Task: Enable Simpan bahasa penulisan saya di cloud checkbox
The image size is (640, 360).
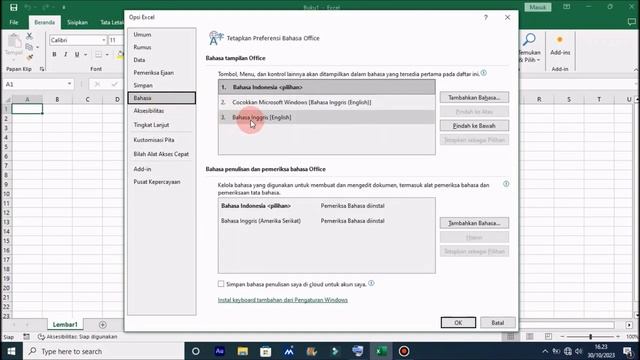Action: tap(221, 284)
